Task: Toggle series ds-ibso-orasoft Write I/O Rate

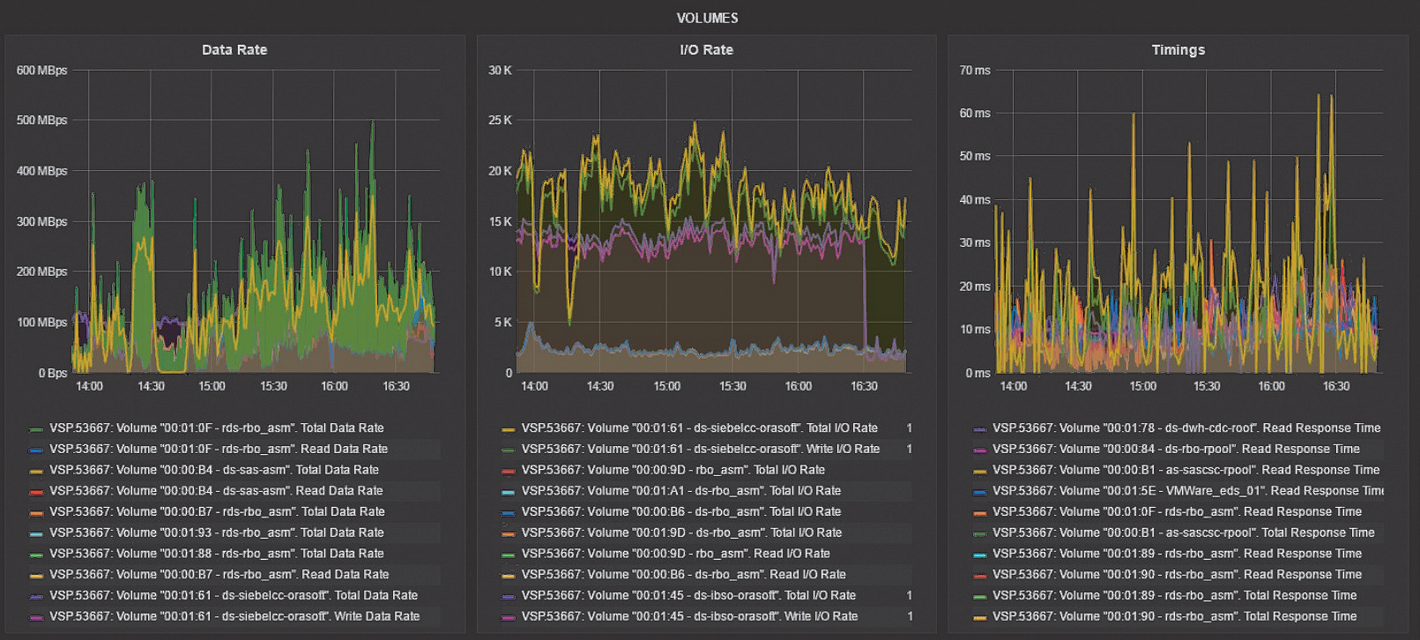Action: pyautogui.click(x=689, y=617)
